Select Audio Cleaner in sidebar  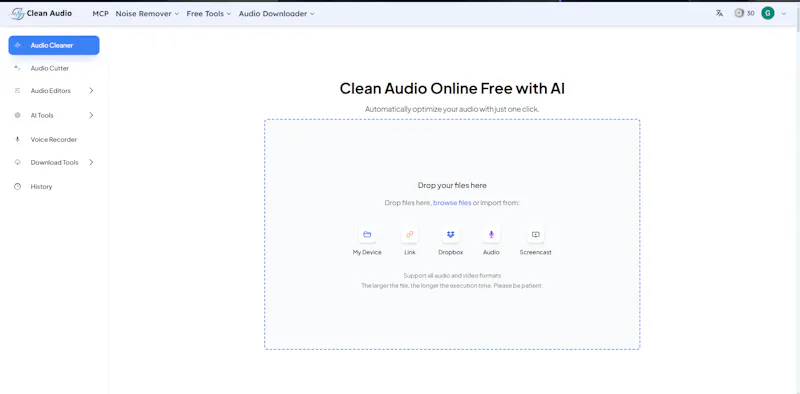coord(54,45)
